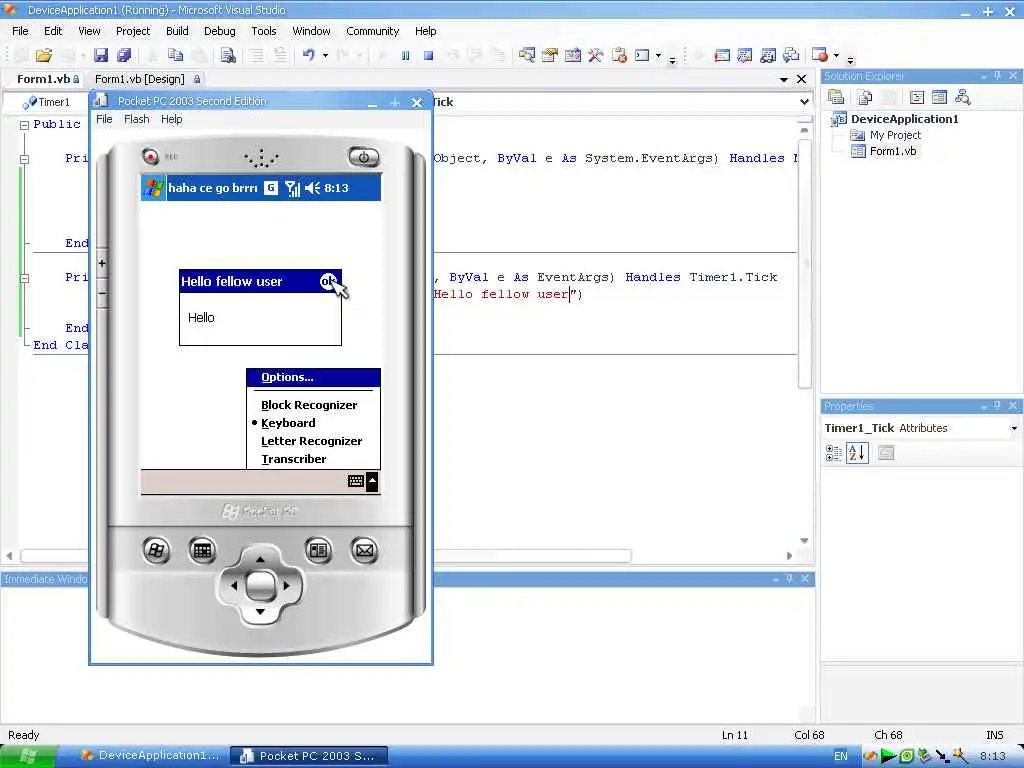This screenshot has width=1024, height=768.
Task: Click the Open File folder toolbar icon
Action: pyautogui.click(x=44, y=56)
